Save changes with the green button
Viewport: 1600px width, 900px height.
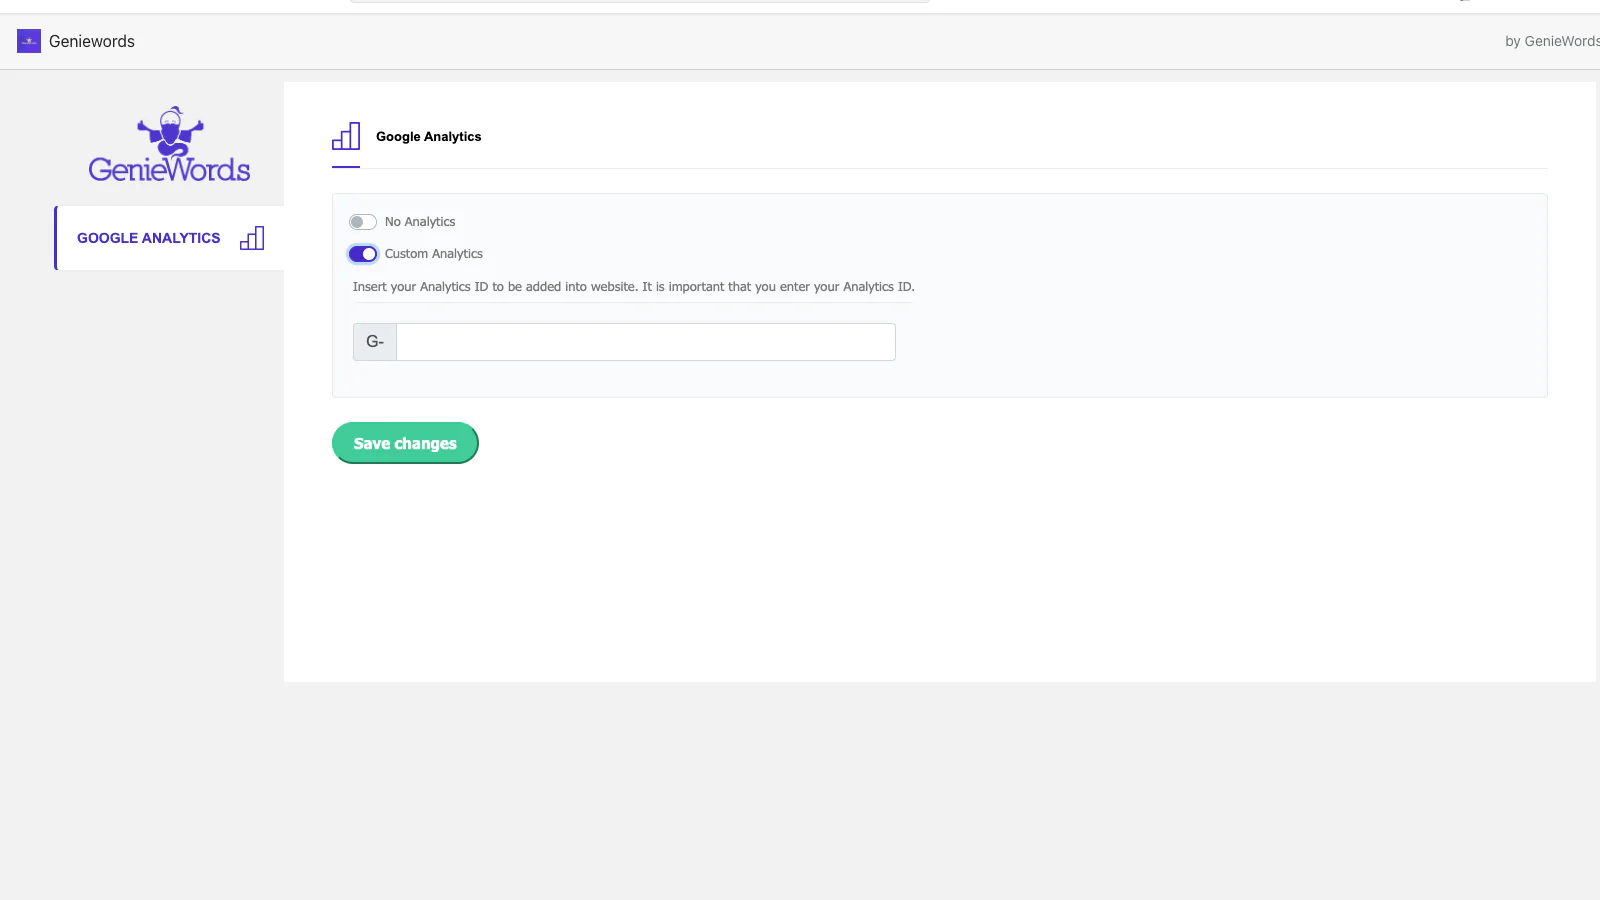(405, 443)
